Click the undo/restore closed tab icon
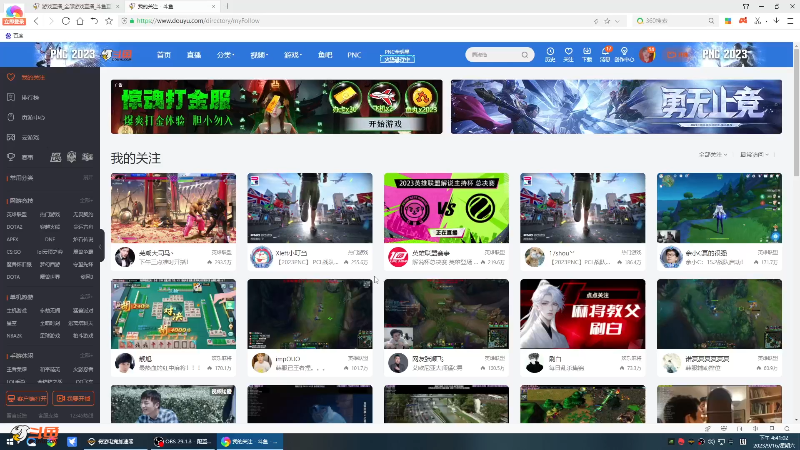This screenshot has width=800, height=450. 94,21
